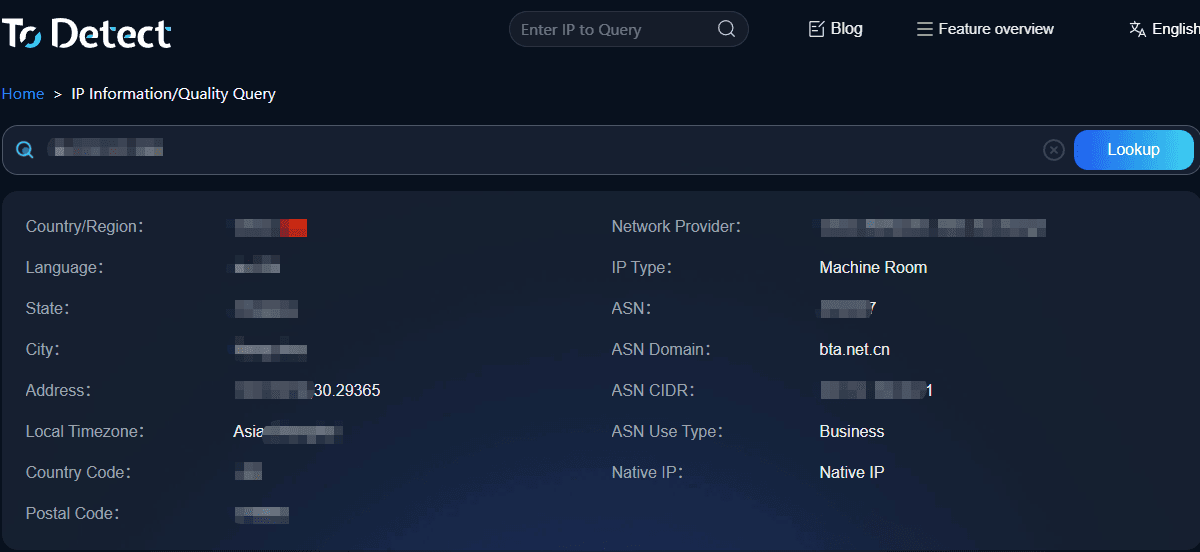Select the bta.net.cn ASN domain value

pos(854,350)
